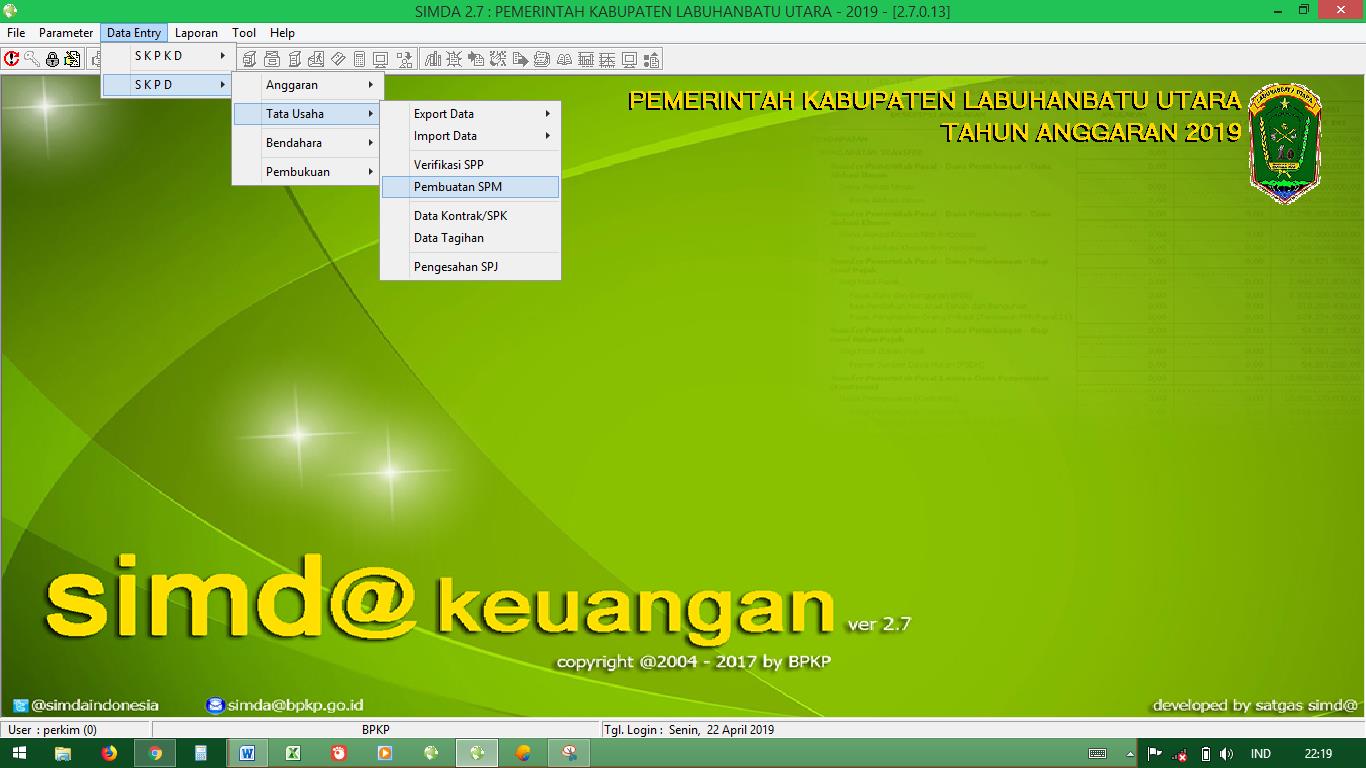Expand the Export Data submenu
The image size is (1366, 768).
[470, 114]
